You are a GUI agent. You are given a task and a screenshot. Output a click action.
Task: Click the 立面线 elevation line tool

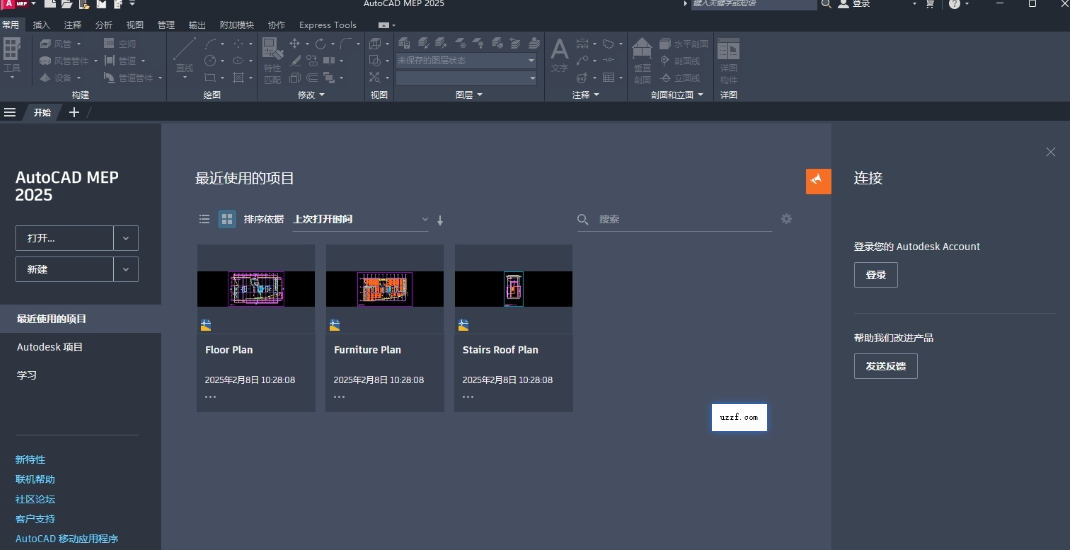tap(680, 78)
